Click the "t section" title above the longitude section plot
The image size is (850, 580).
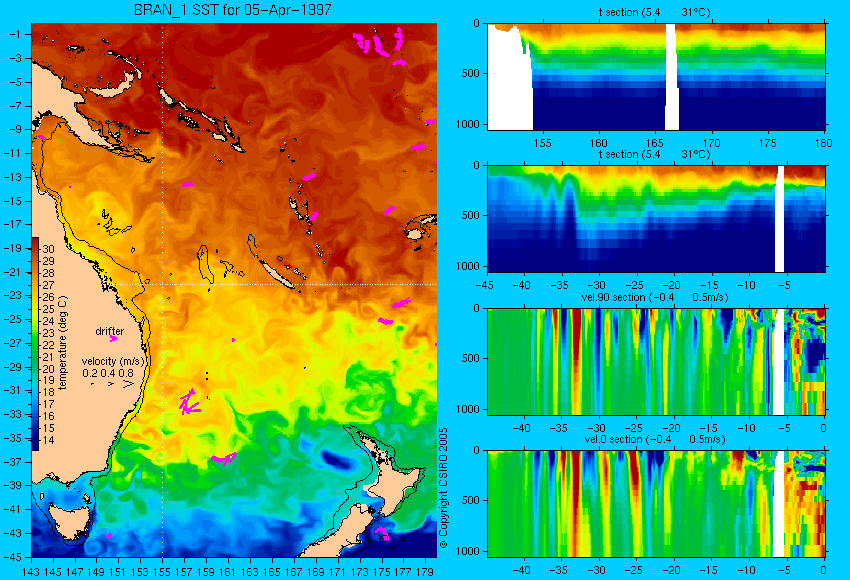point(654,12)
